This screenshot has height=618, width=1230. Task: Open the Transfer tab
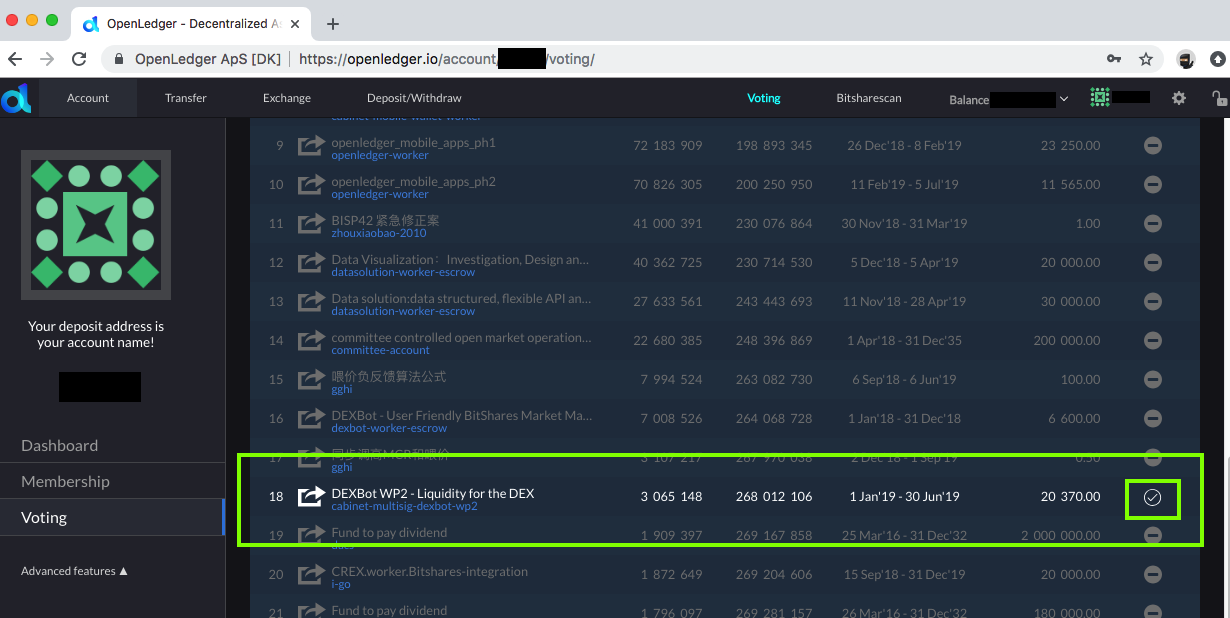click(x=186, y=98)
